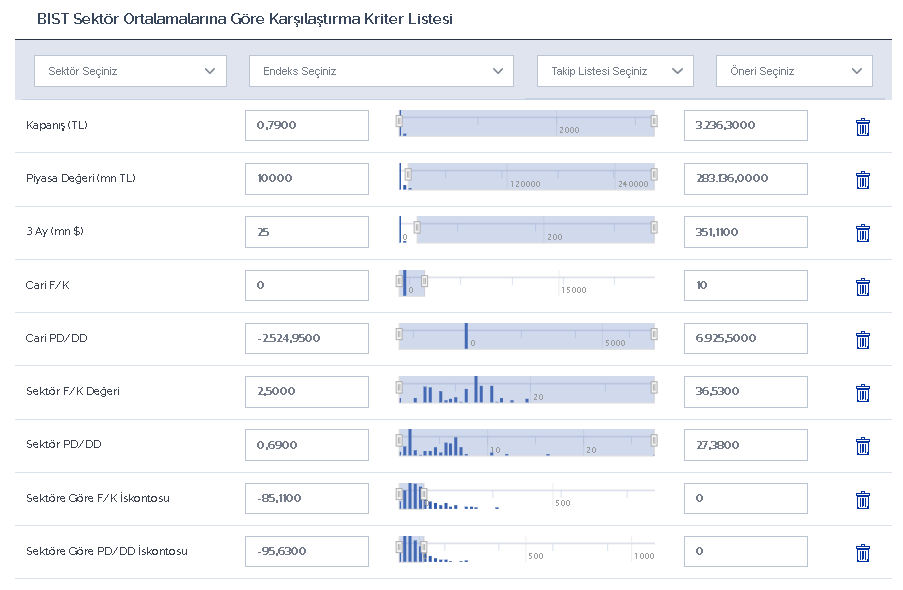The image size is (903, 590).
Task: Expand the Öneri Seçiniz dropdown
Action: [793, 71]
